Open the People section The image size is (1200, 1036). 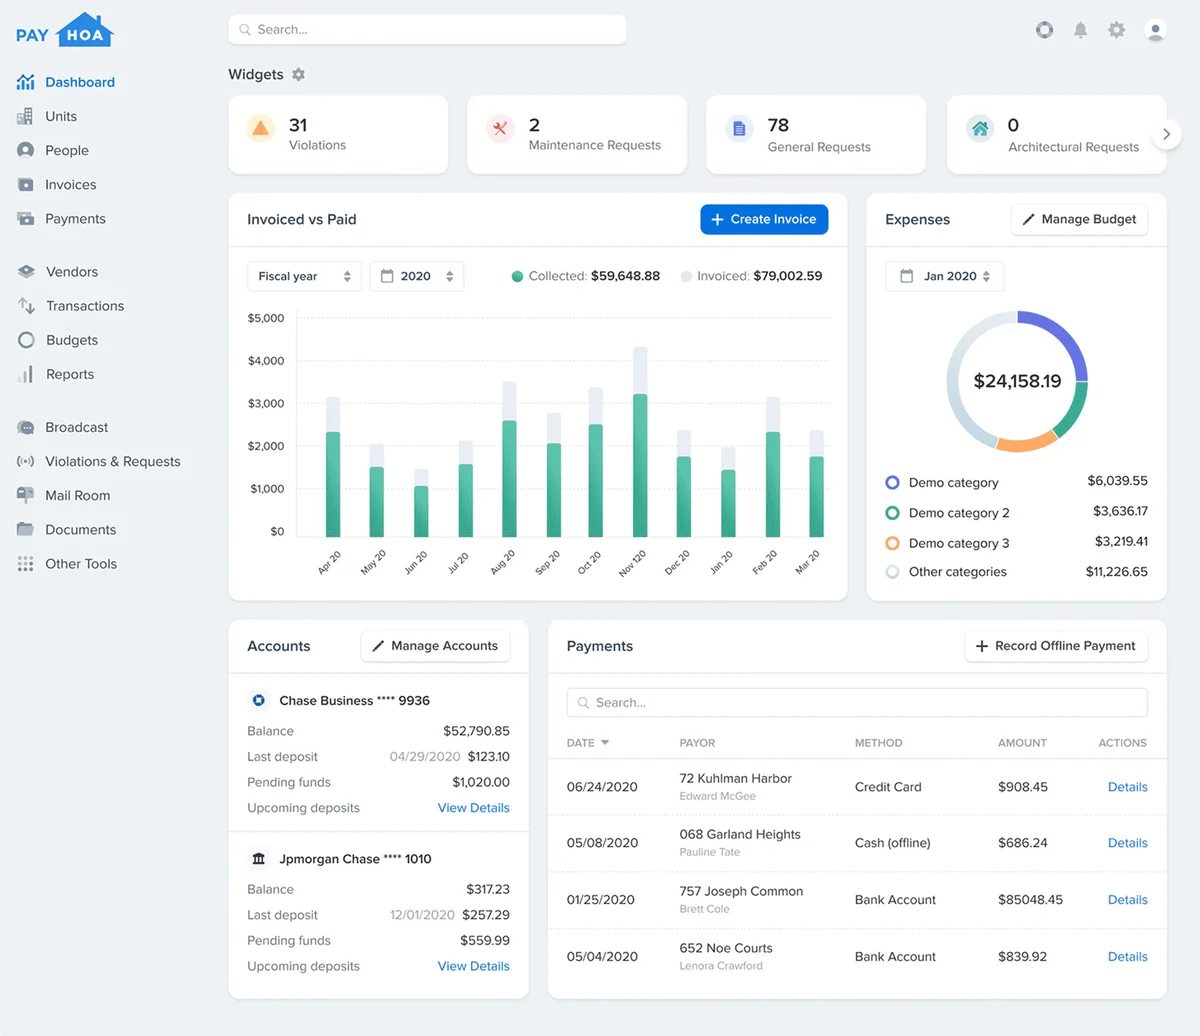point(67,150)
